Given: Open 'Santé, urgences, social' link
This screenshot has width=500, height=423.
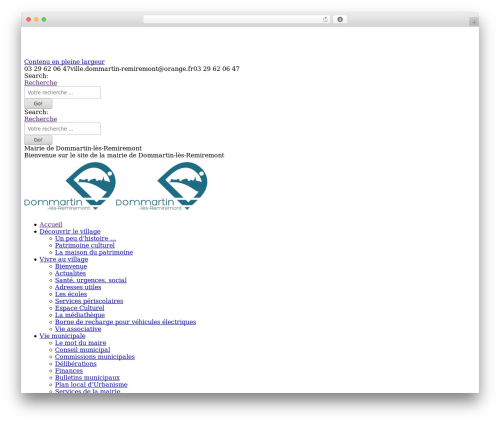Looking at the screenshot, I should 91,281.
